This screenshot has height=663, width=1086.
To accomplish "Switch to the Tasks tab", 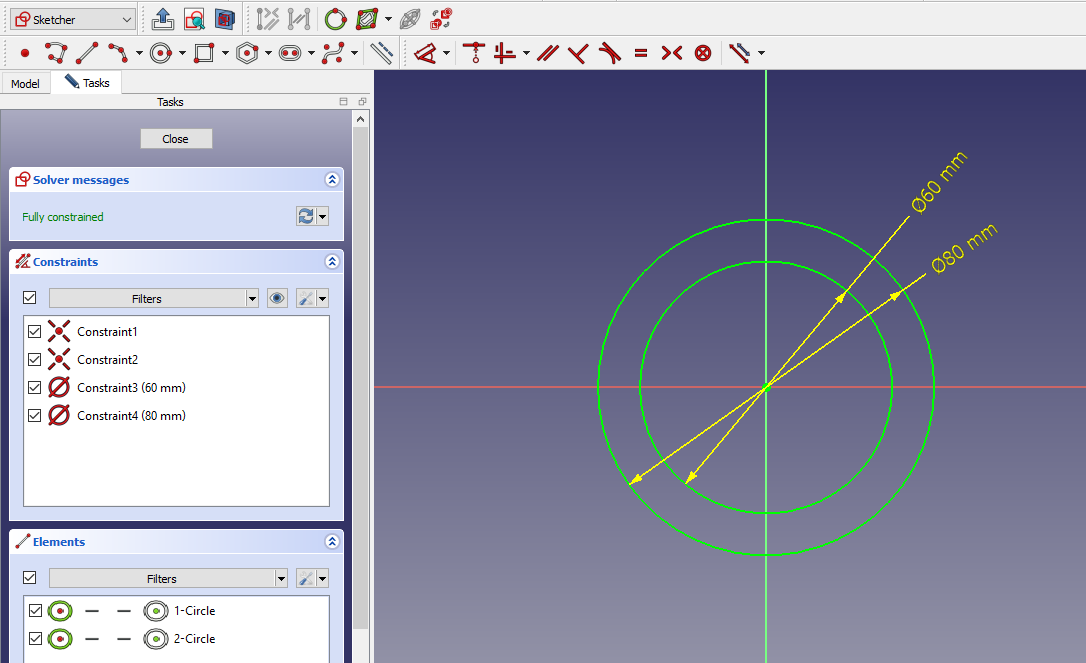I will coord(87,83).
